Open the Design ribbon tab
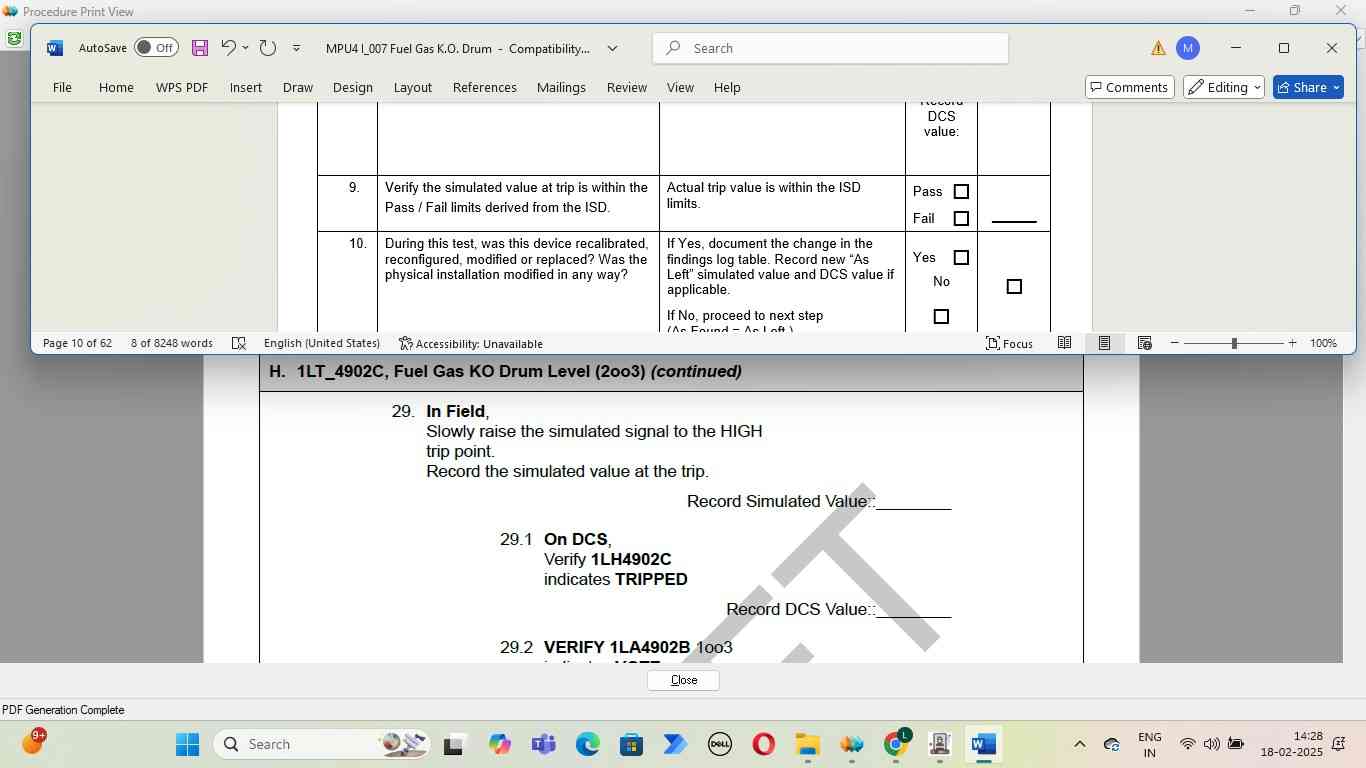 click(353, 87)
